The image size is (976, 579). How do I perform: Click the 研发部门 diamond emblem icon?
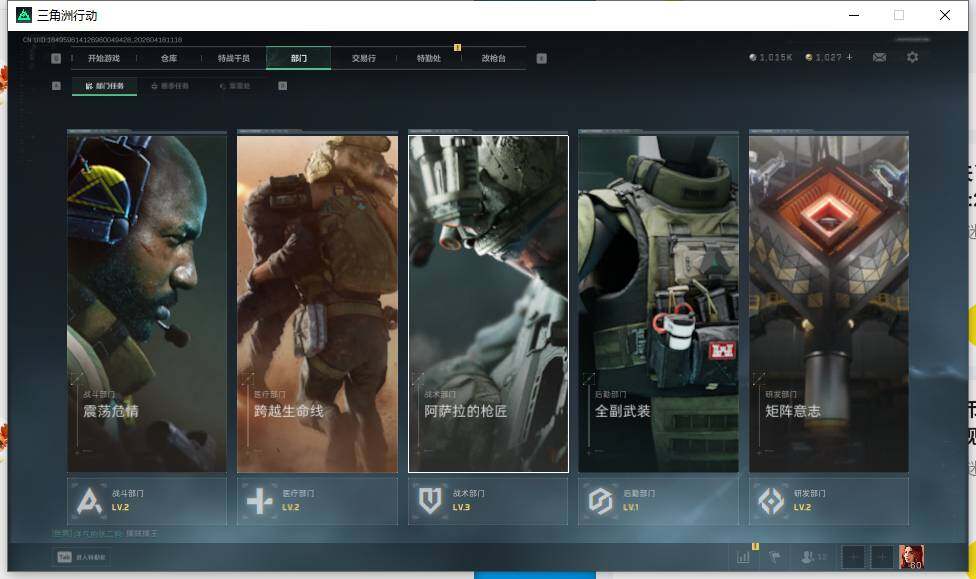pyautogui.click(x=771, y=501)
